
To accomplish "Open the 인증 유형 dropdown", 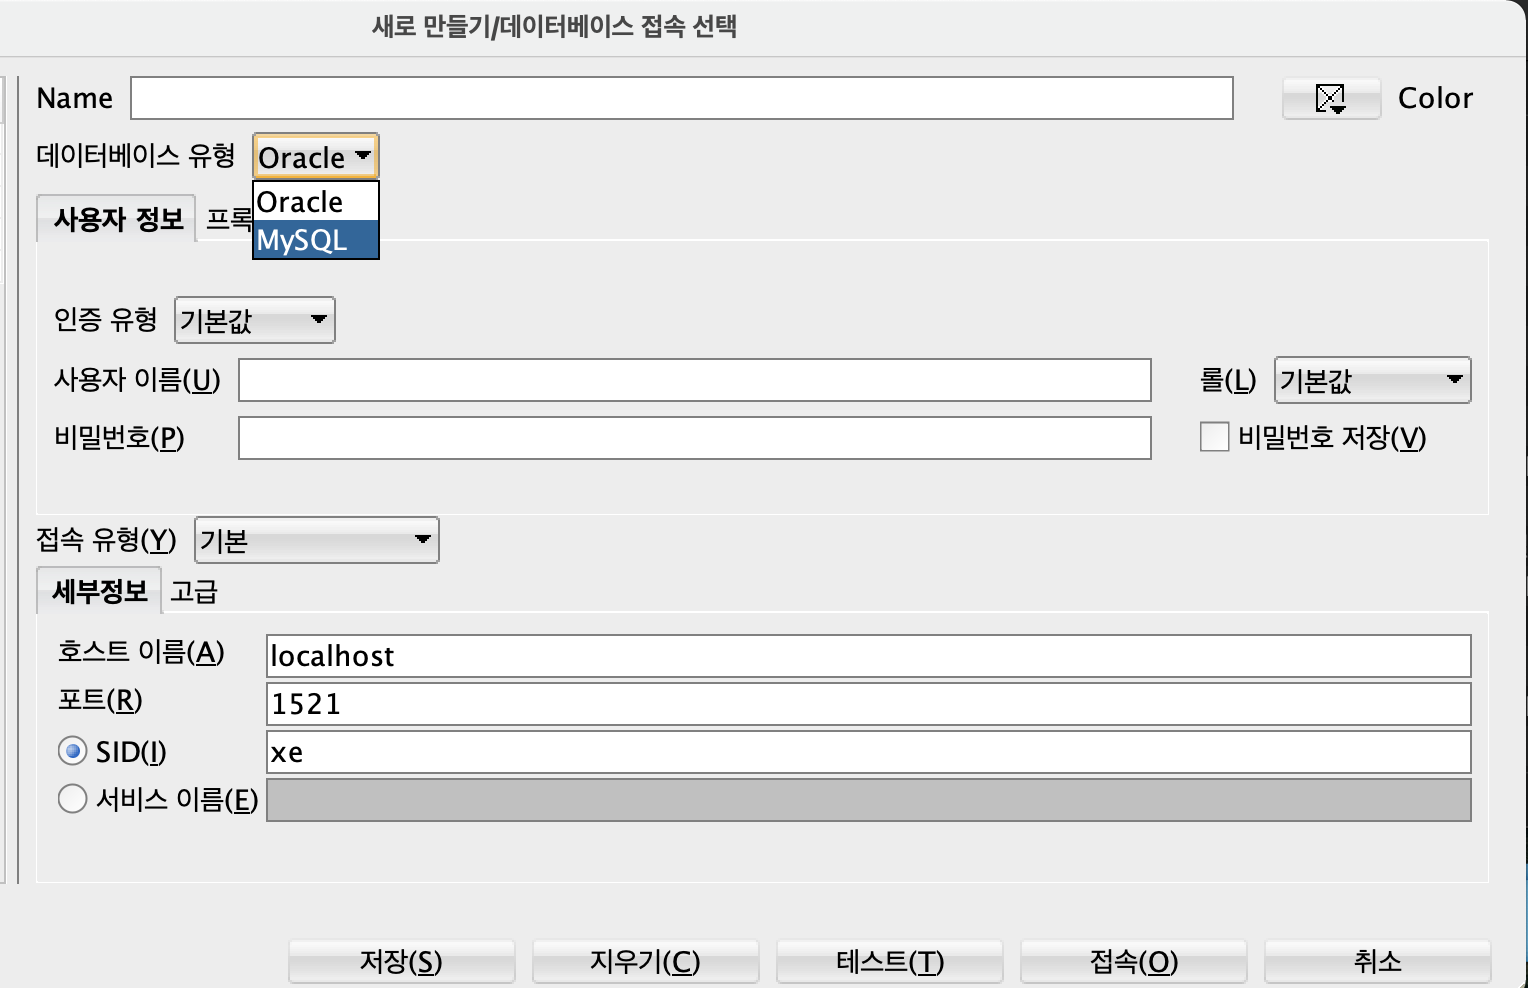I will coord(255,320).
